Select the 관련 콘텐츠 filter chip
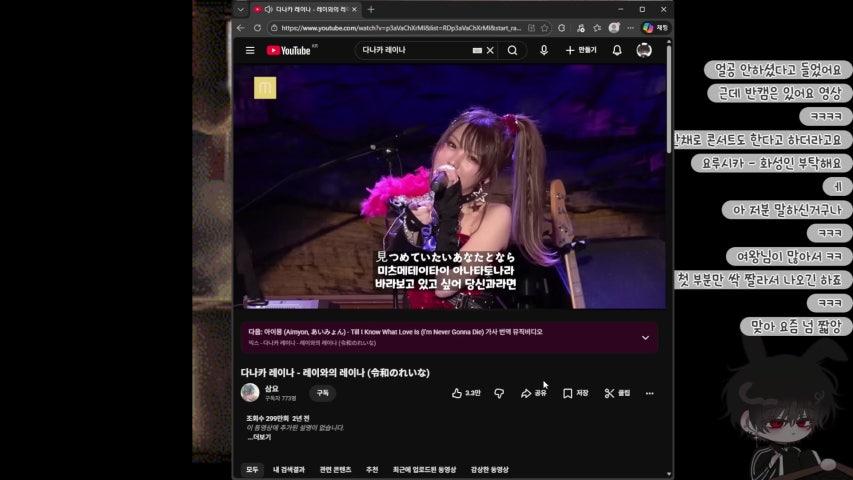The image size is (853, 480). (335, 469)
